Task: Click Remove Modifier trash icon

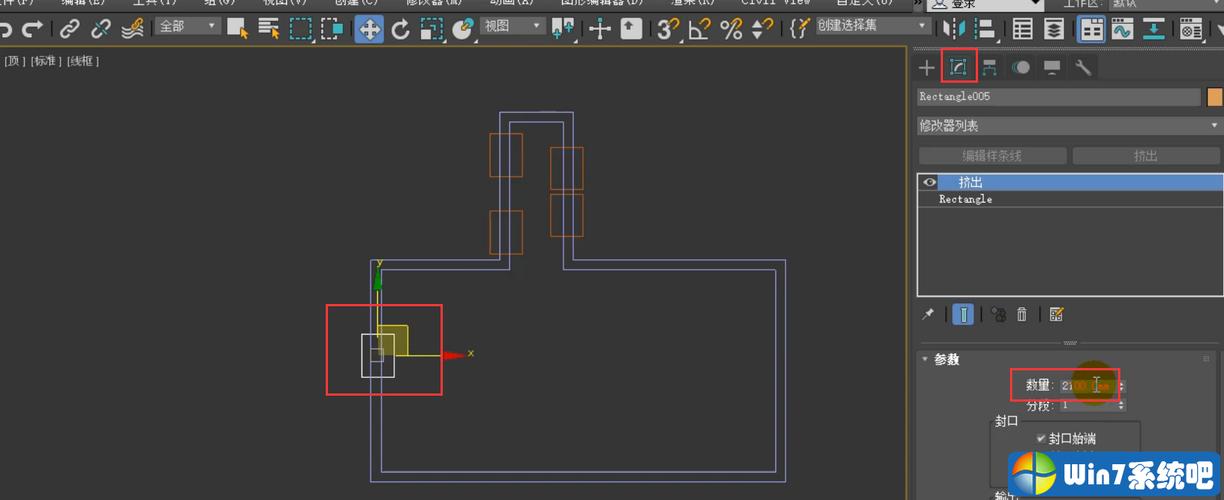Action: point(1022,314)
